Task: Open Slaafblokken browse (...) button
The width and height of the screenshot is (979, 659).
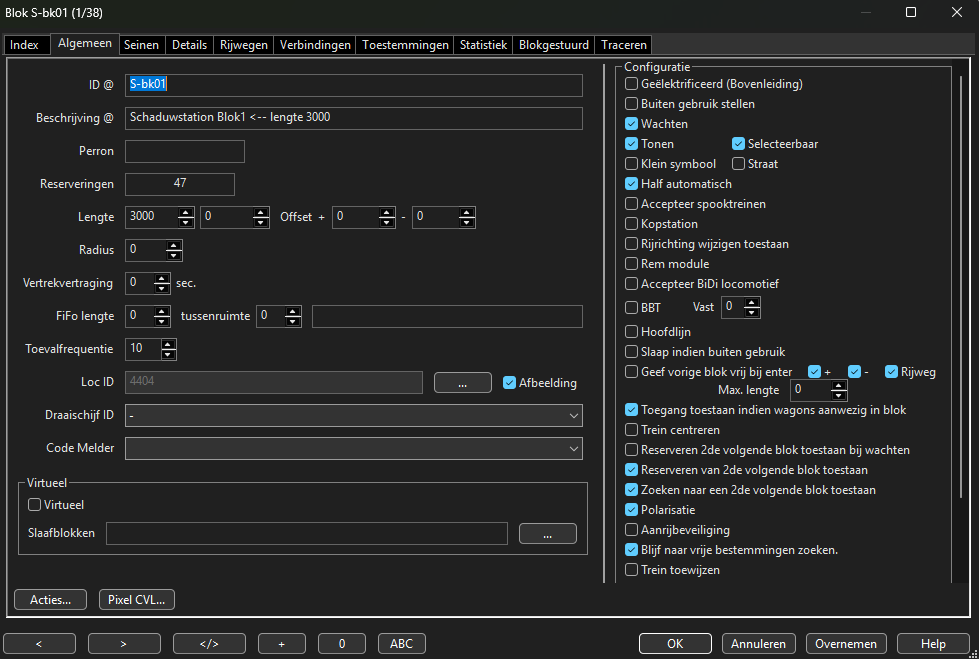Action: pos(547,534)
